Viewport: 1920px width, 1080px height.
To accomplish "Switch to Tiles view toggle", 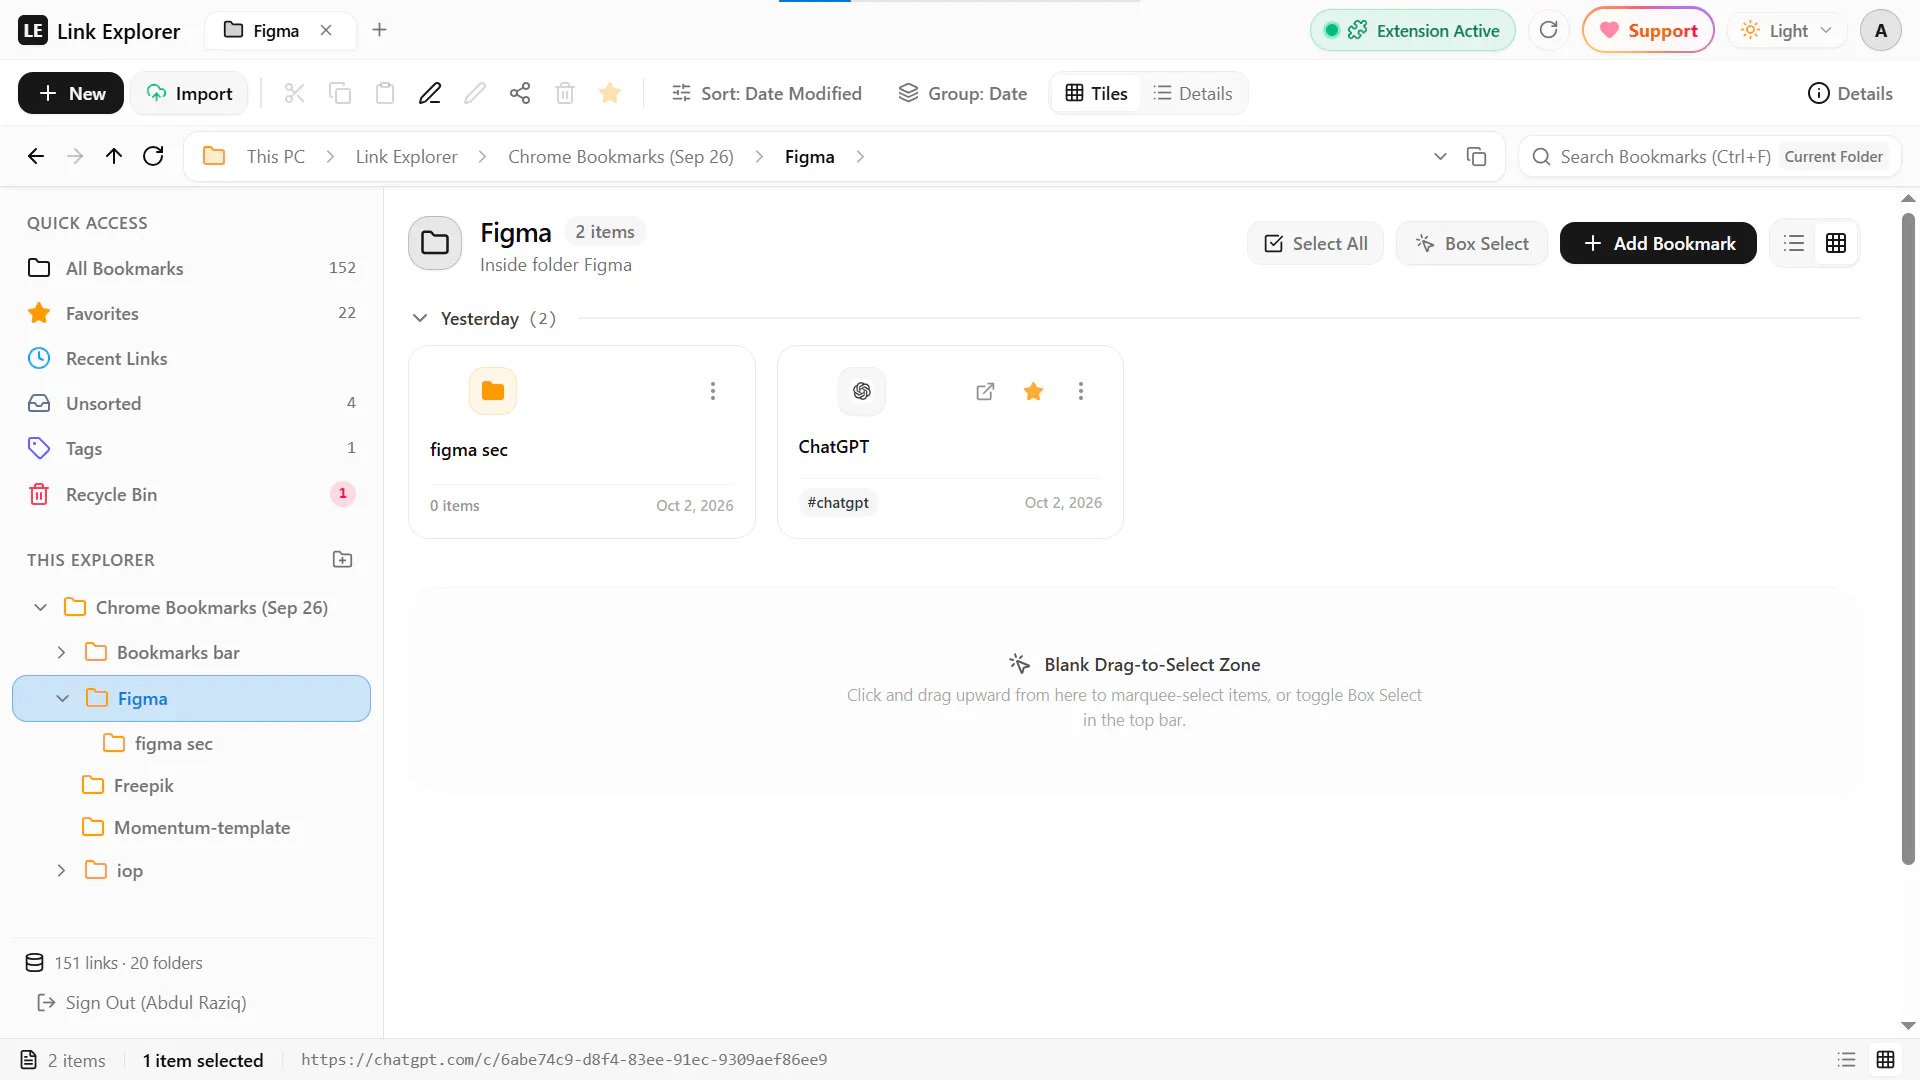I will [1096, 93].
